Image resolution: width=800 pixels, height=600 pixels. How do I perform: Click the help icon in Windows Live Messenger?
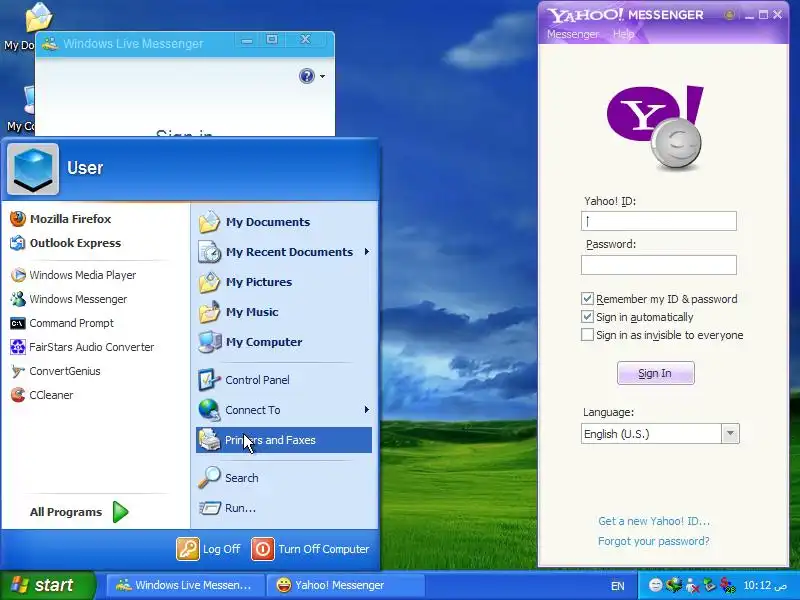click(x=307, y=77)
